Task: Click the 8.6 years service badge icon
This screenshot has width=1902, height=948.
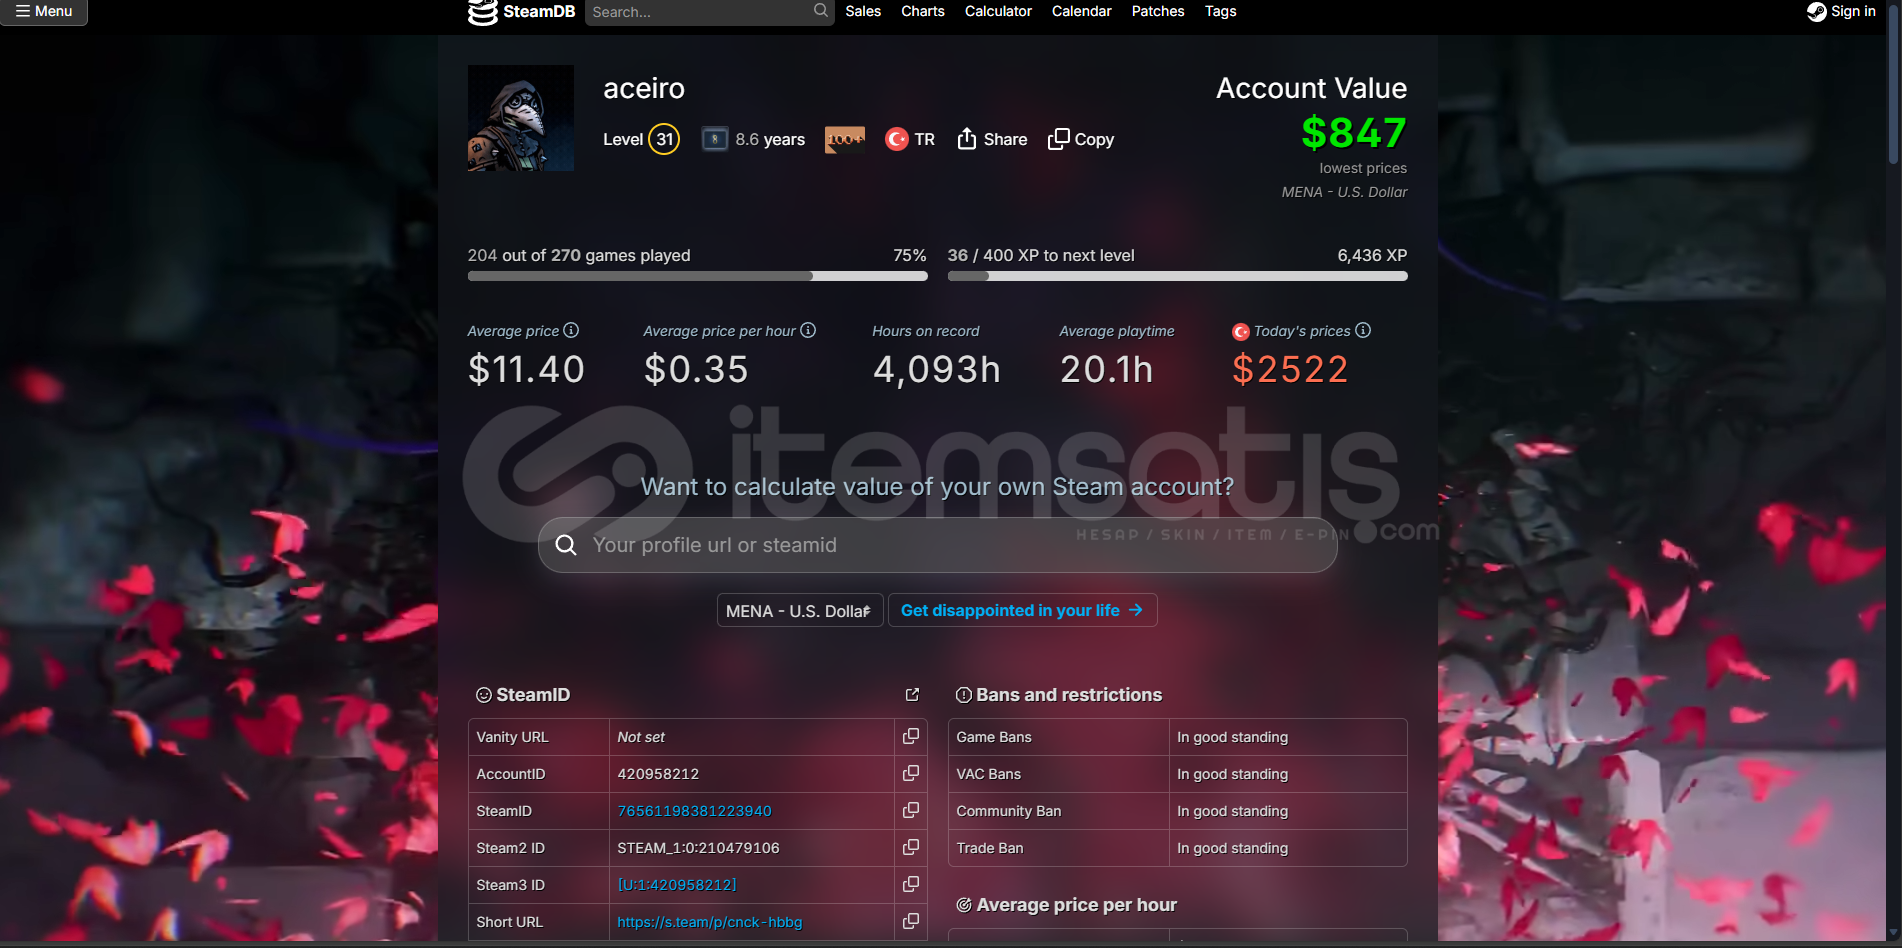Action: 714,139
